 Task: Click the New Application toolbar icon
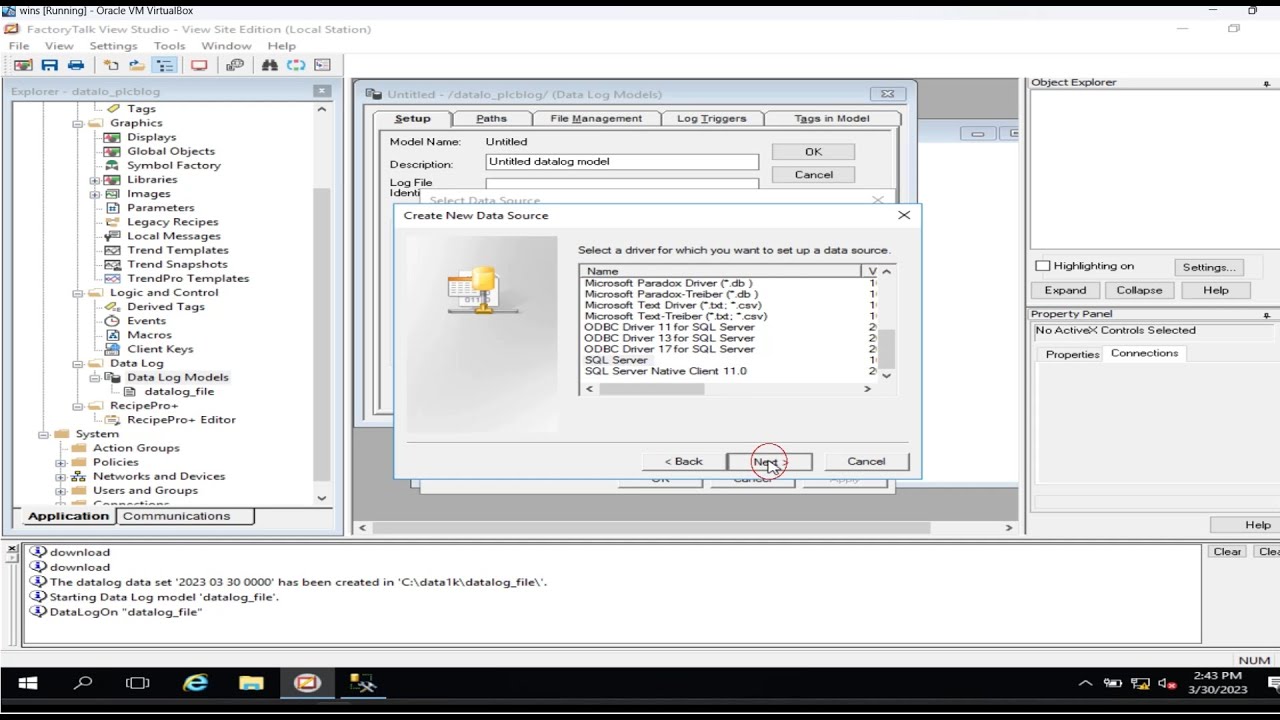pyautogui.click(x=111, y=65)
